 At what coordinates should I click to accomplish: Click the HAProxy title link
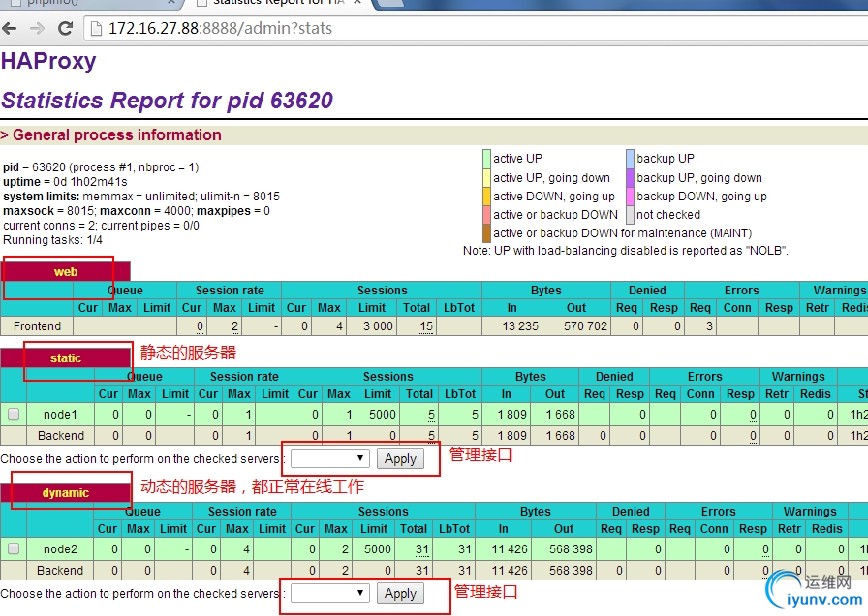49,61
